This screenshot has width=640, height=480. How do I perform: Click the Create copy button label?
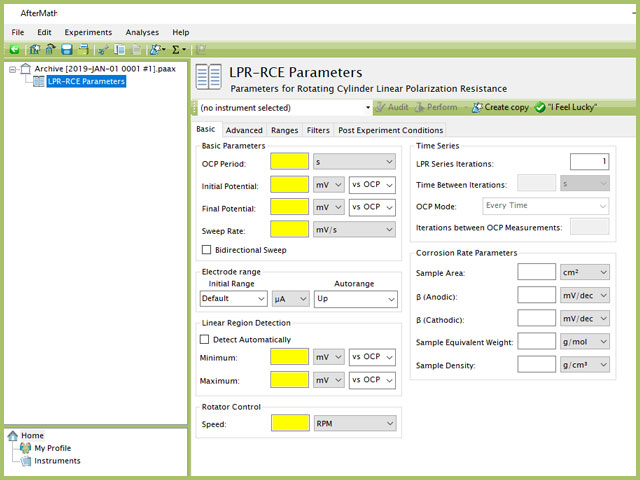pos(507,107)
